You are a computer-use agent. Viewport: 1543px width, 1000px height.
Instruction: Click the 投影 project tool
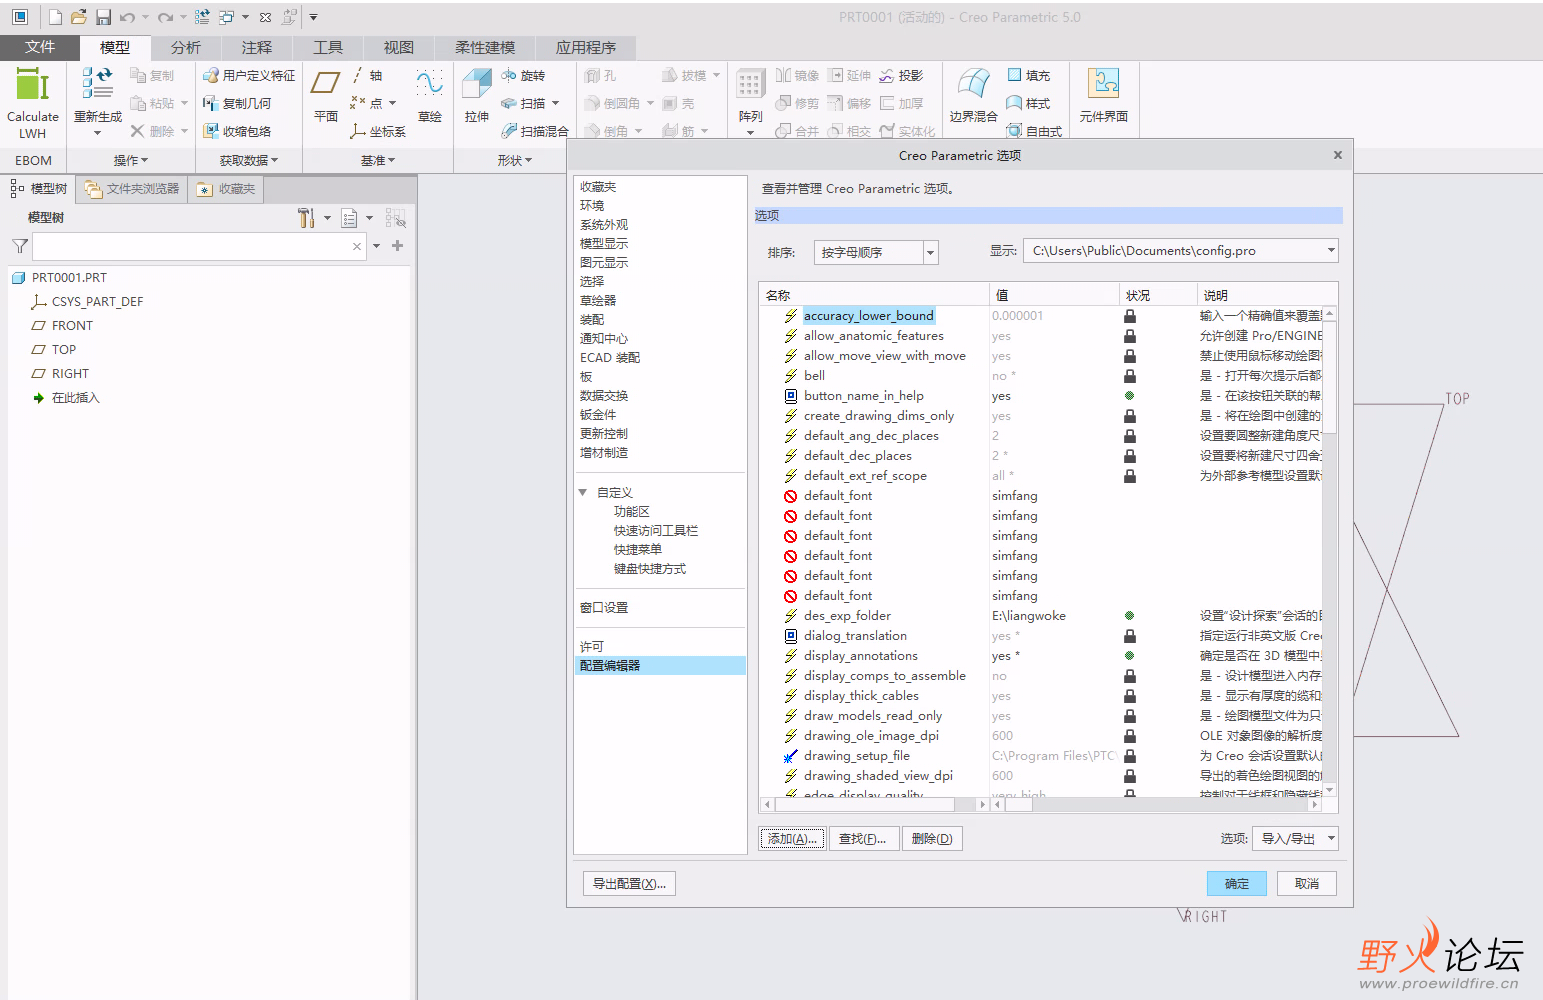coord(901,75)
